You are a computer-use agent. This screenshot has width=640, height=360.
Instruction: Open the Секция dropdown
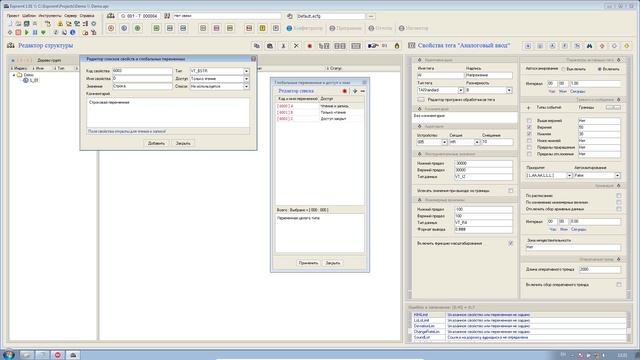(477, 142)
